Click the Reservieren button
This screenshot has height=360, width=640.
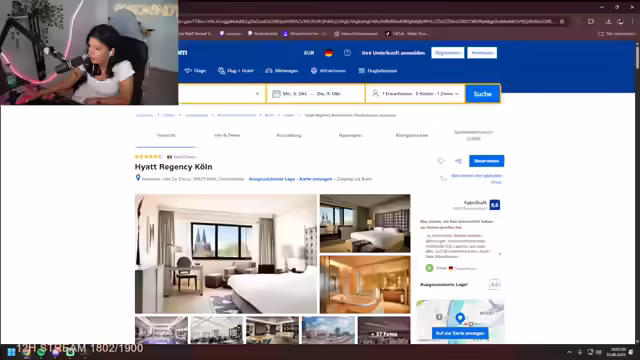[487, 161]
